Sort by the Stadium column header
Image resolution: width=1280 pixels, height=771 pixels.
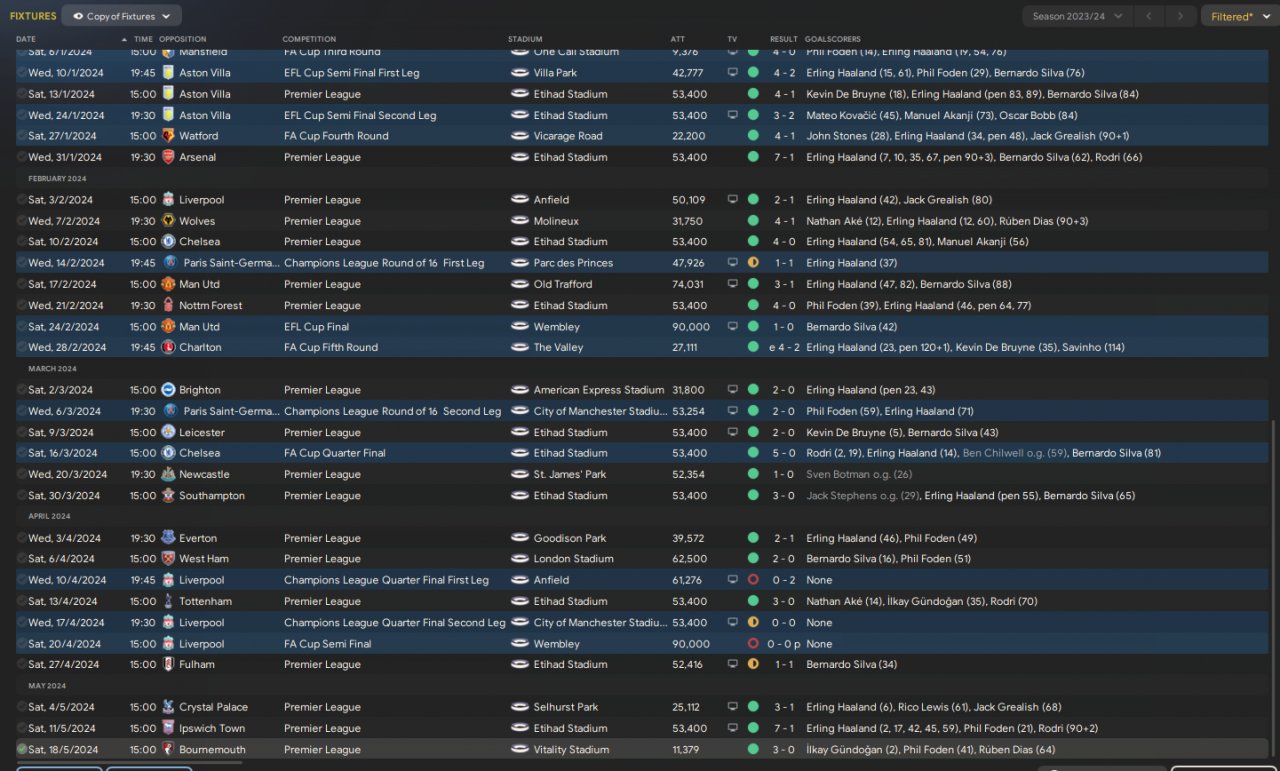[525, 39]
